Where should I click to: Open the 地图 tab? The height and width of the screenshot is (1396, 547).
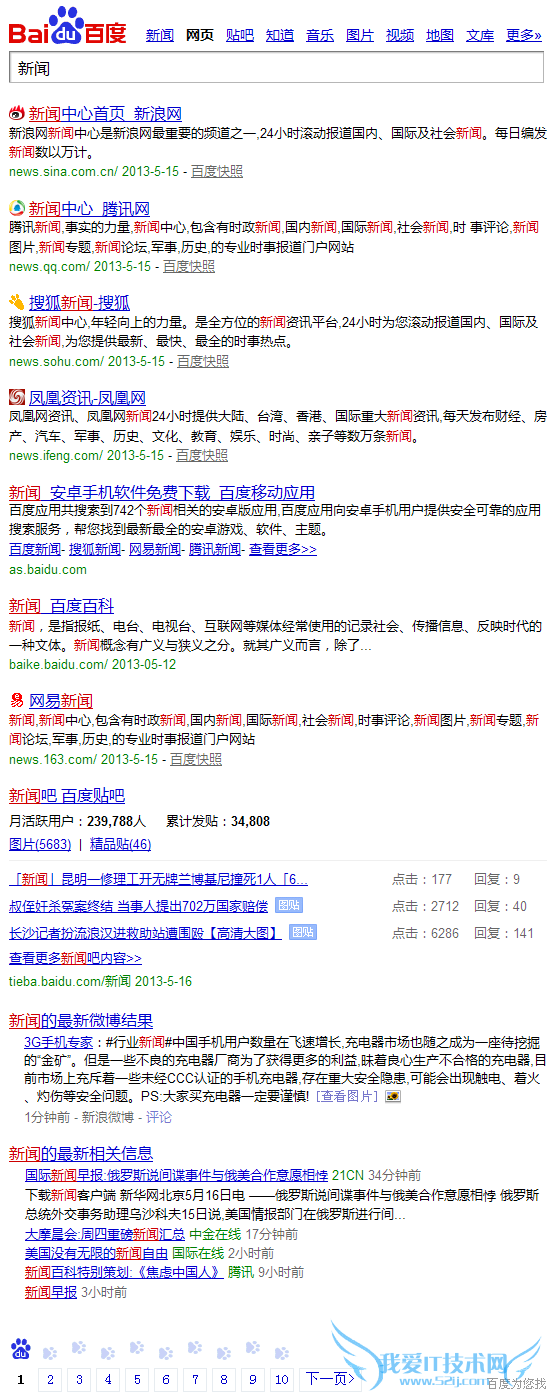[440, 35]
